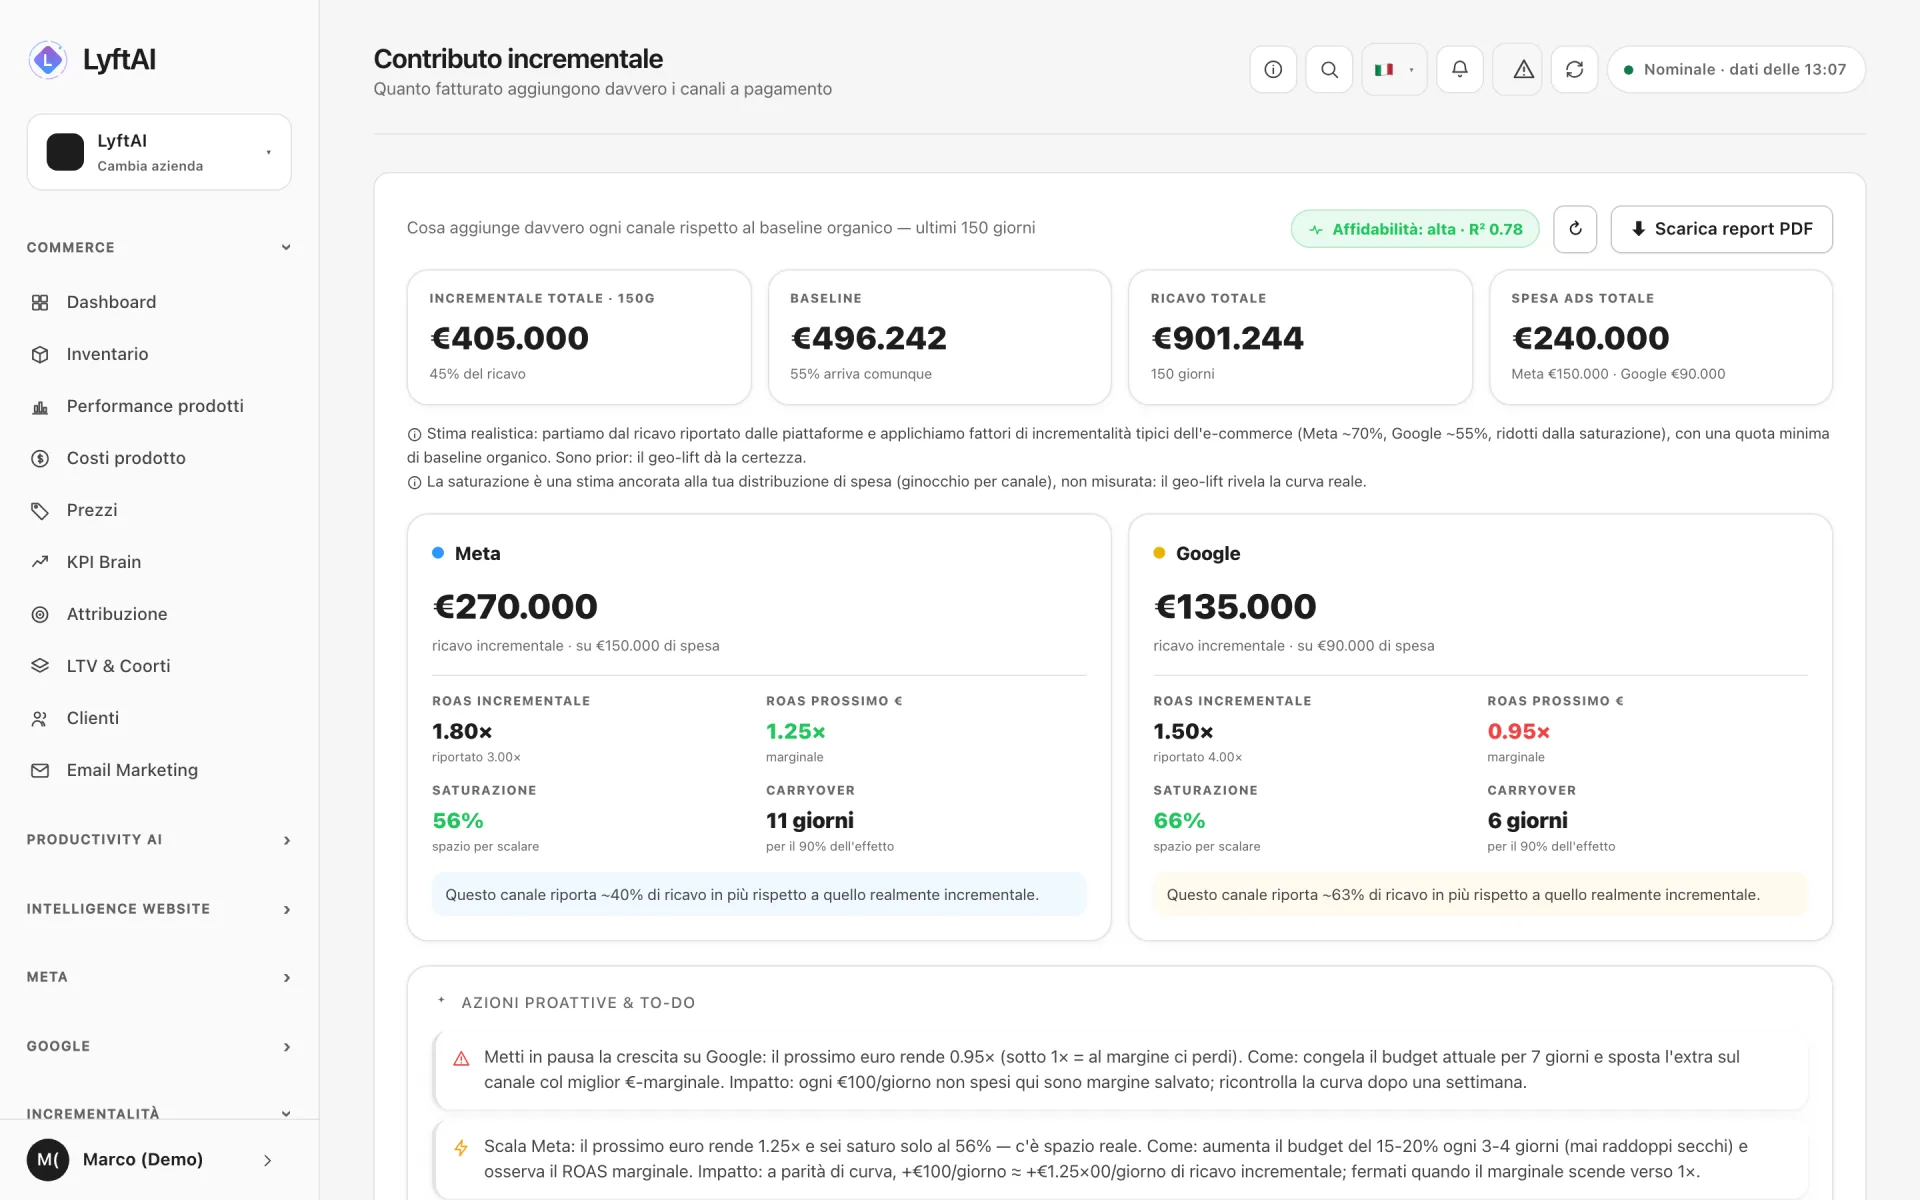Click the Dashboard grid icon
This screenshot has width=1920, height=1200.
click(x=40, y=302)
